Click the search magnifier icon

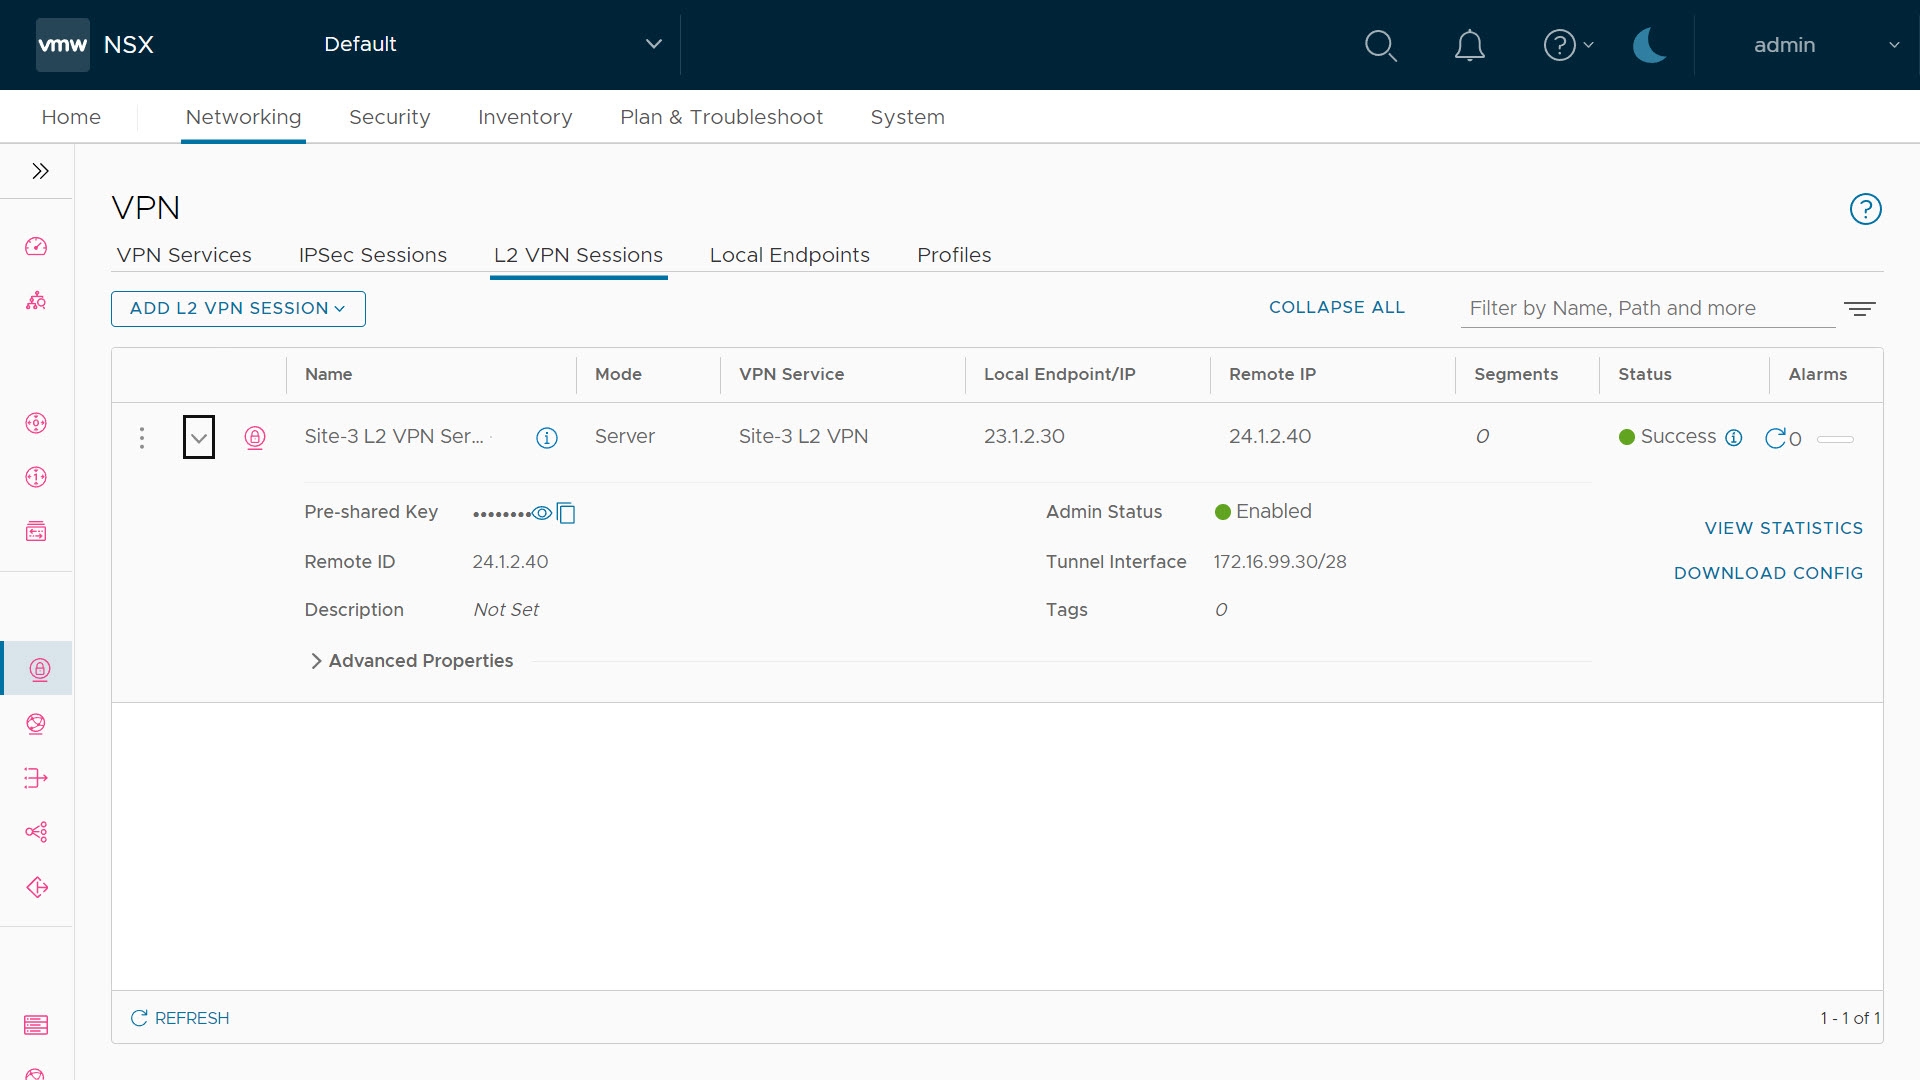click(x=1380, y=45)
